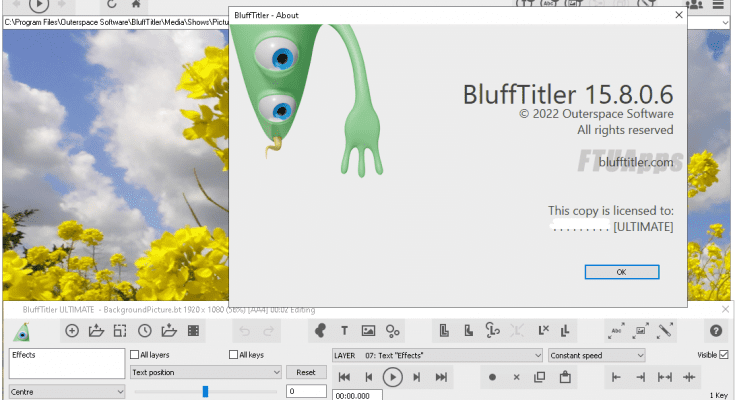Jump to last key button
735x400 pixels.
coord(441,377)
